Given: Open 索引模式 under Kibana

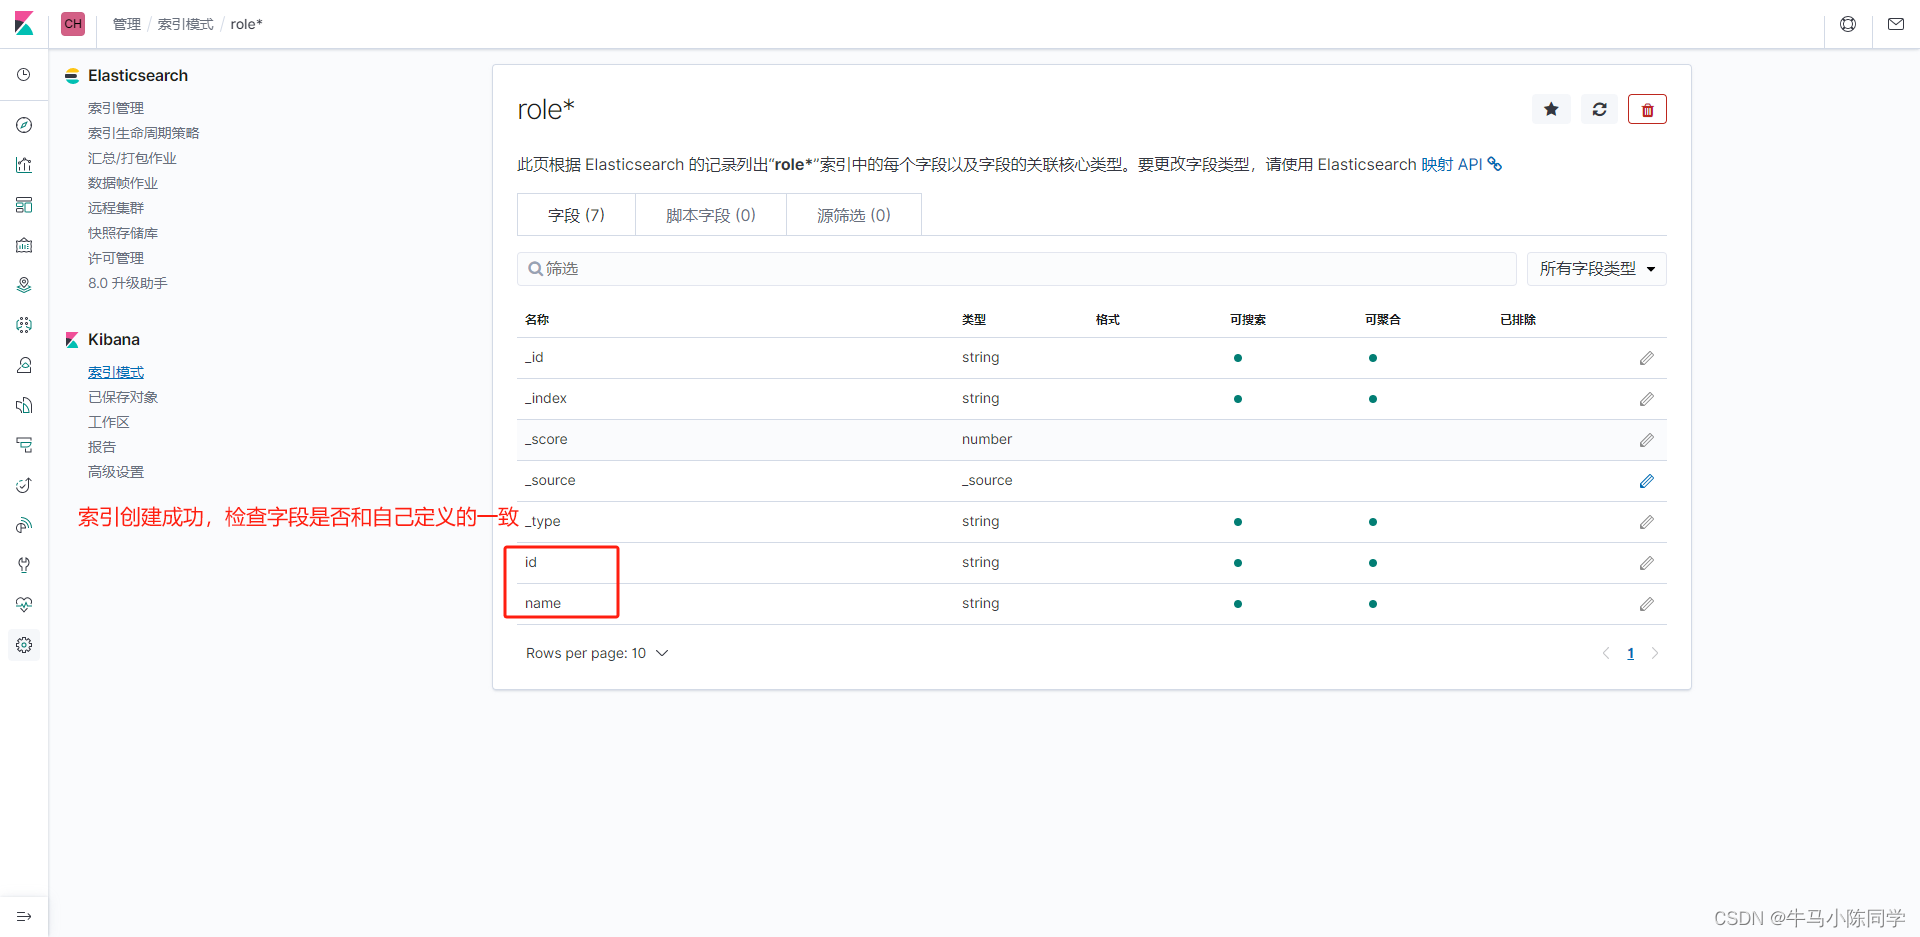Looking at the screenshot, I should pyautogui.click(x=116, y=372).
